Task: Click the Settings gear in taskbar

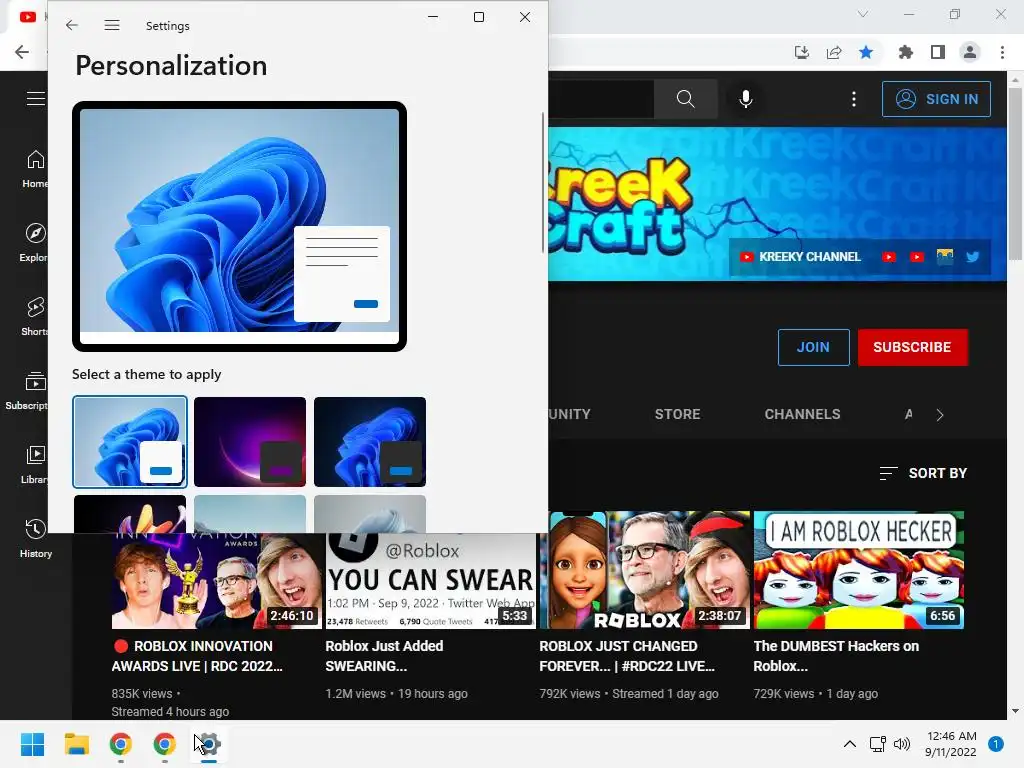Action: (208, 744)
